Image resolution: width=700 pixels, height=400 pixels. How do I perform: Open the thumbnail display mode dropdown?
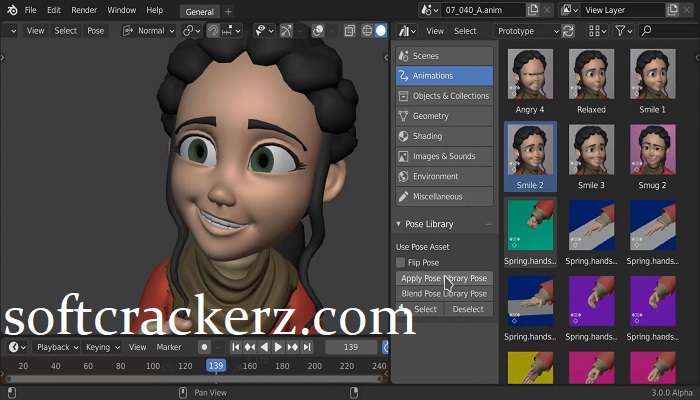598,31
